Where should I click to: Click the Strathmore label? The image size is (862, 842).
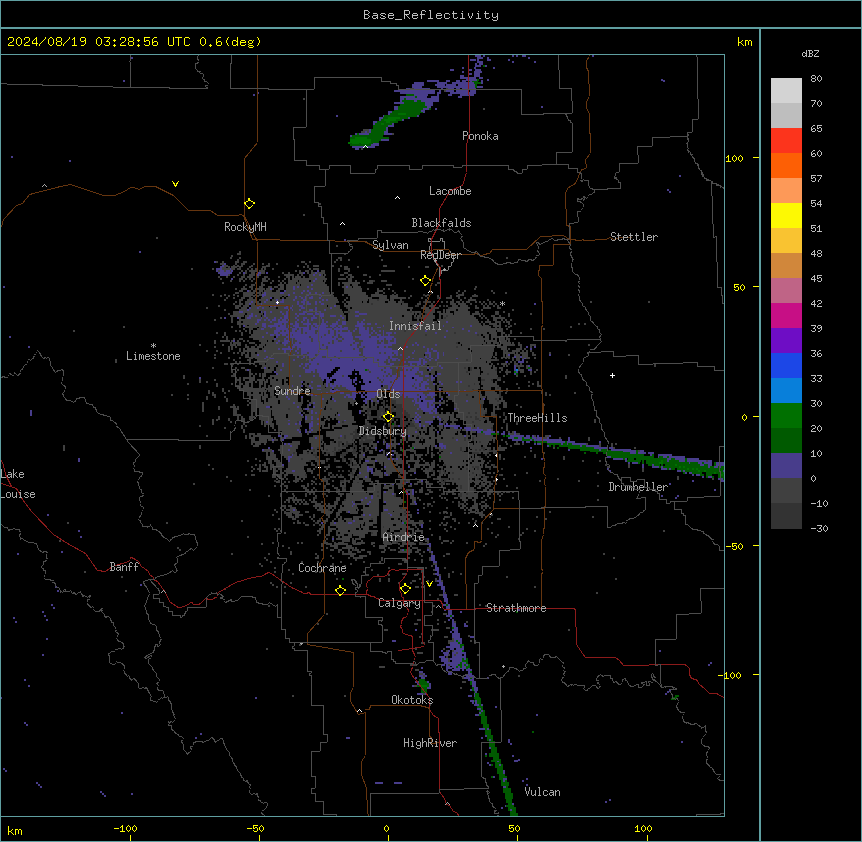[x=516, y=608]
